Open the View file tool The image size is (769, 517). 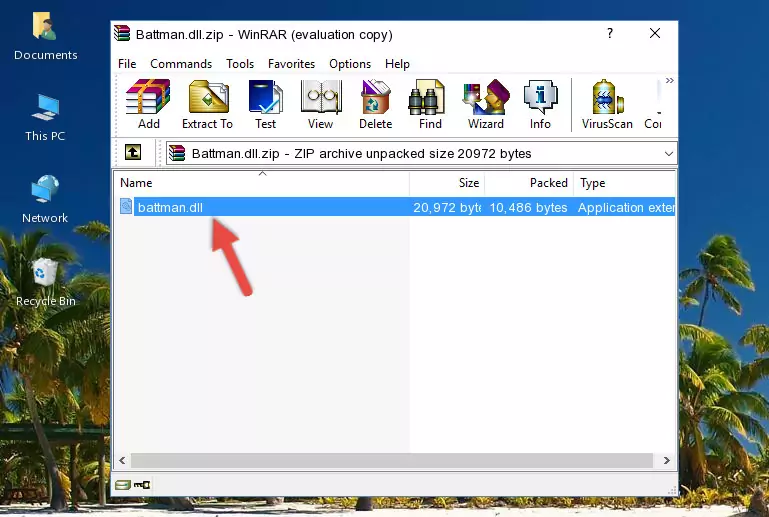[x=321, y=104]
